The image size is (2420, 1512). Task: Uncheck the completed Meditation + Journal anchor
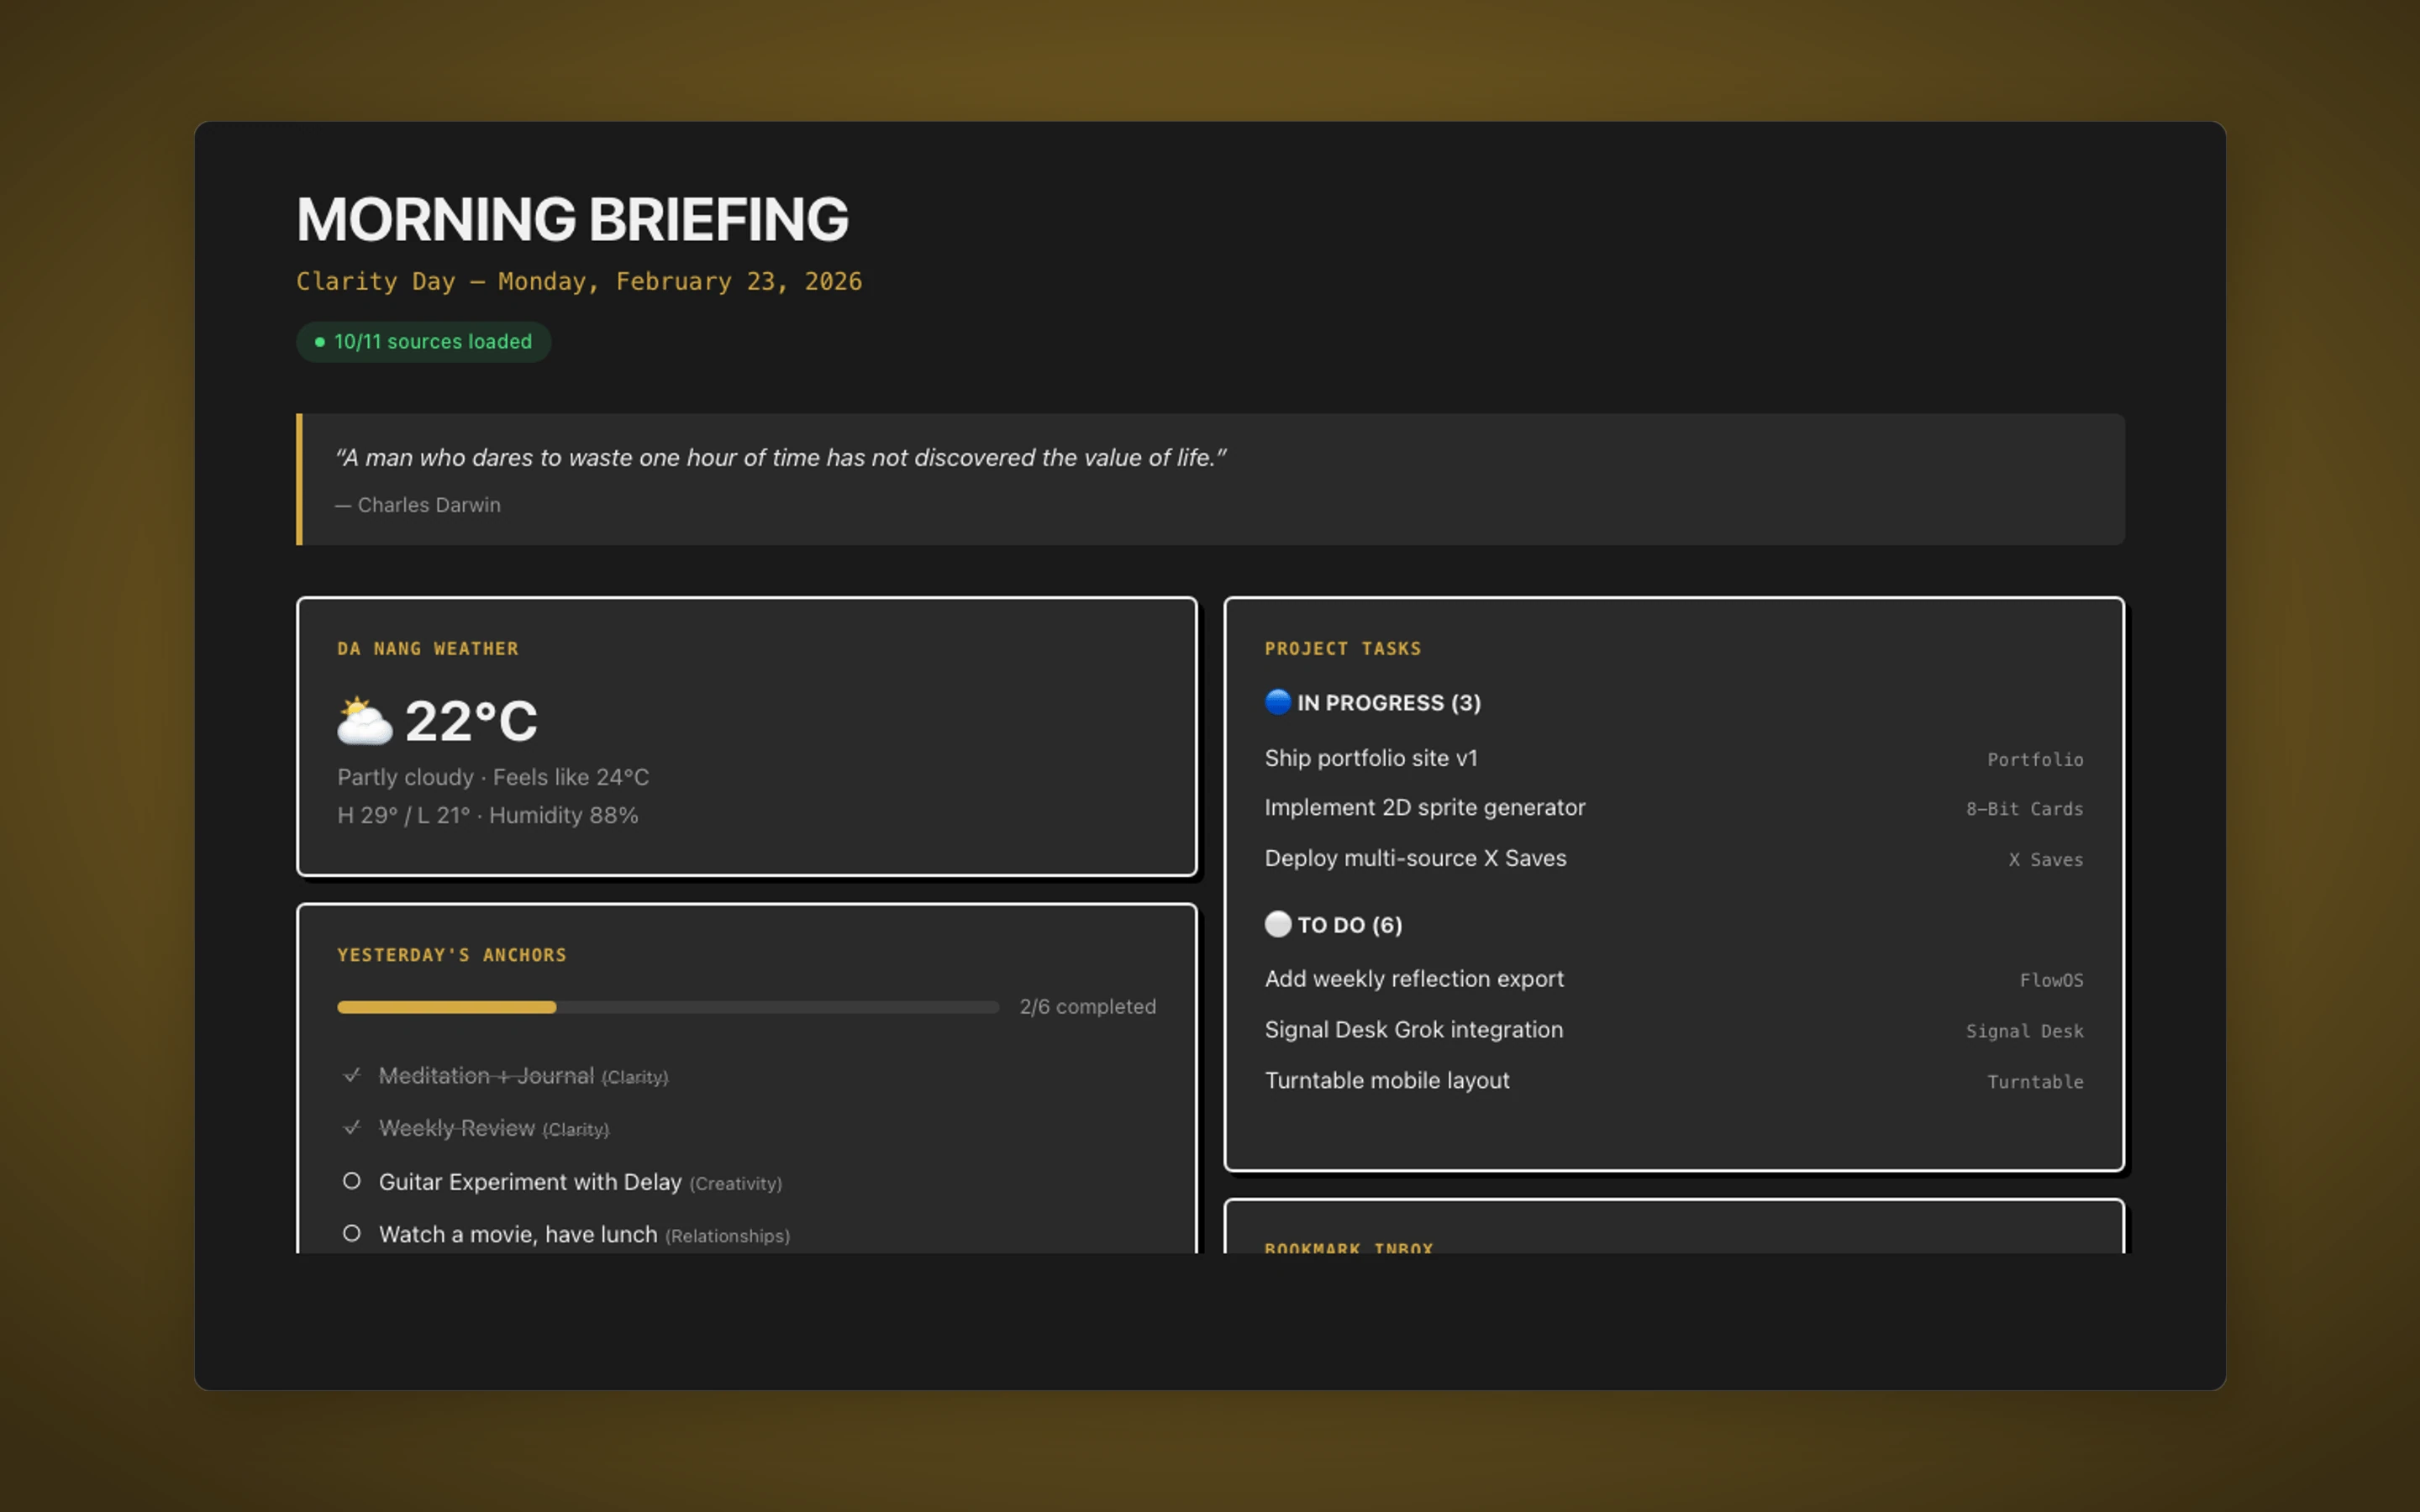[351, 1075]
